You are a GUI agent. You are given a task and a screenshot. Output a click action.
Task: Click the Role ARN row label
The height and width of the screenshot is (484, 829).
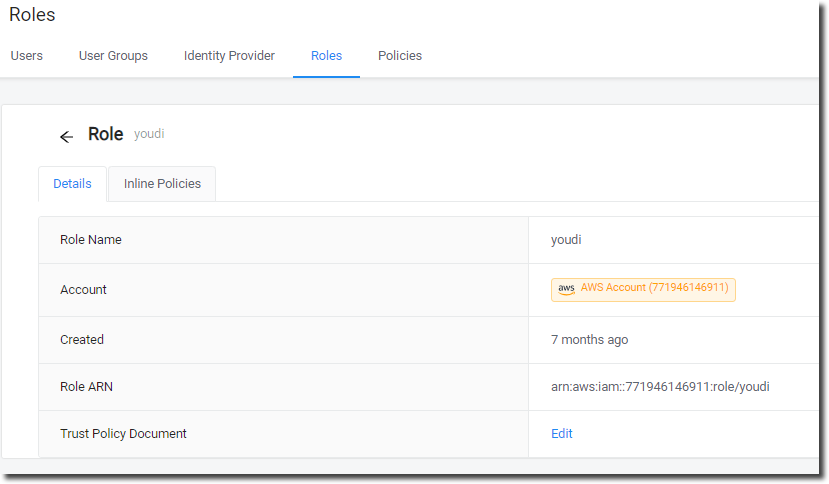click(x=87, y=387)
